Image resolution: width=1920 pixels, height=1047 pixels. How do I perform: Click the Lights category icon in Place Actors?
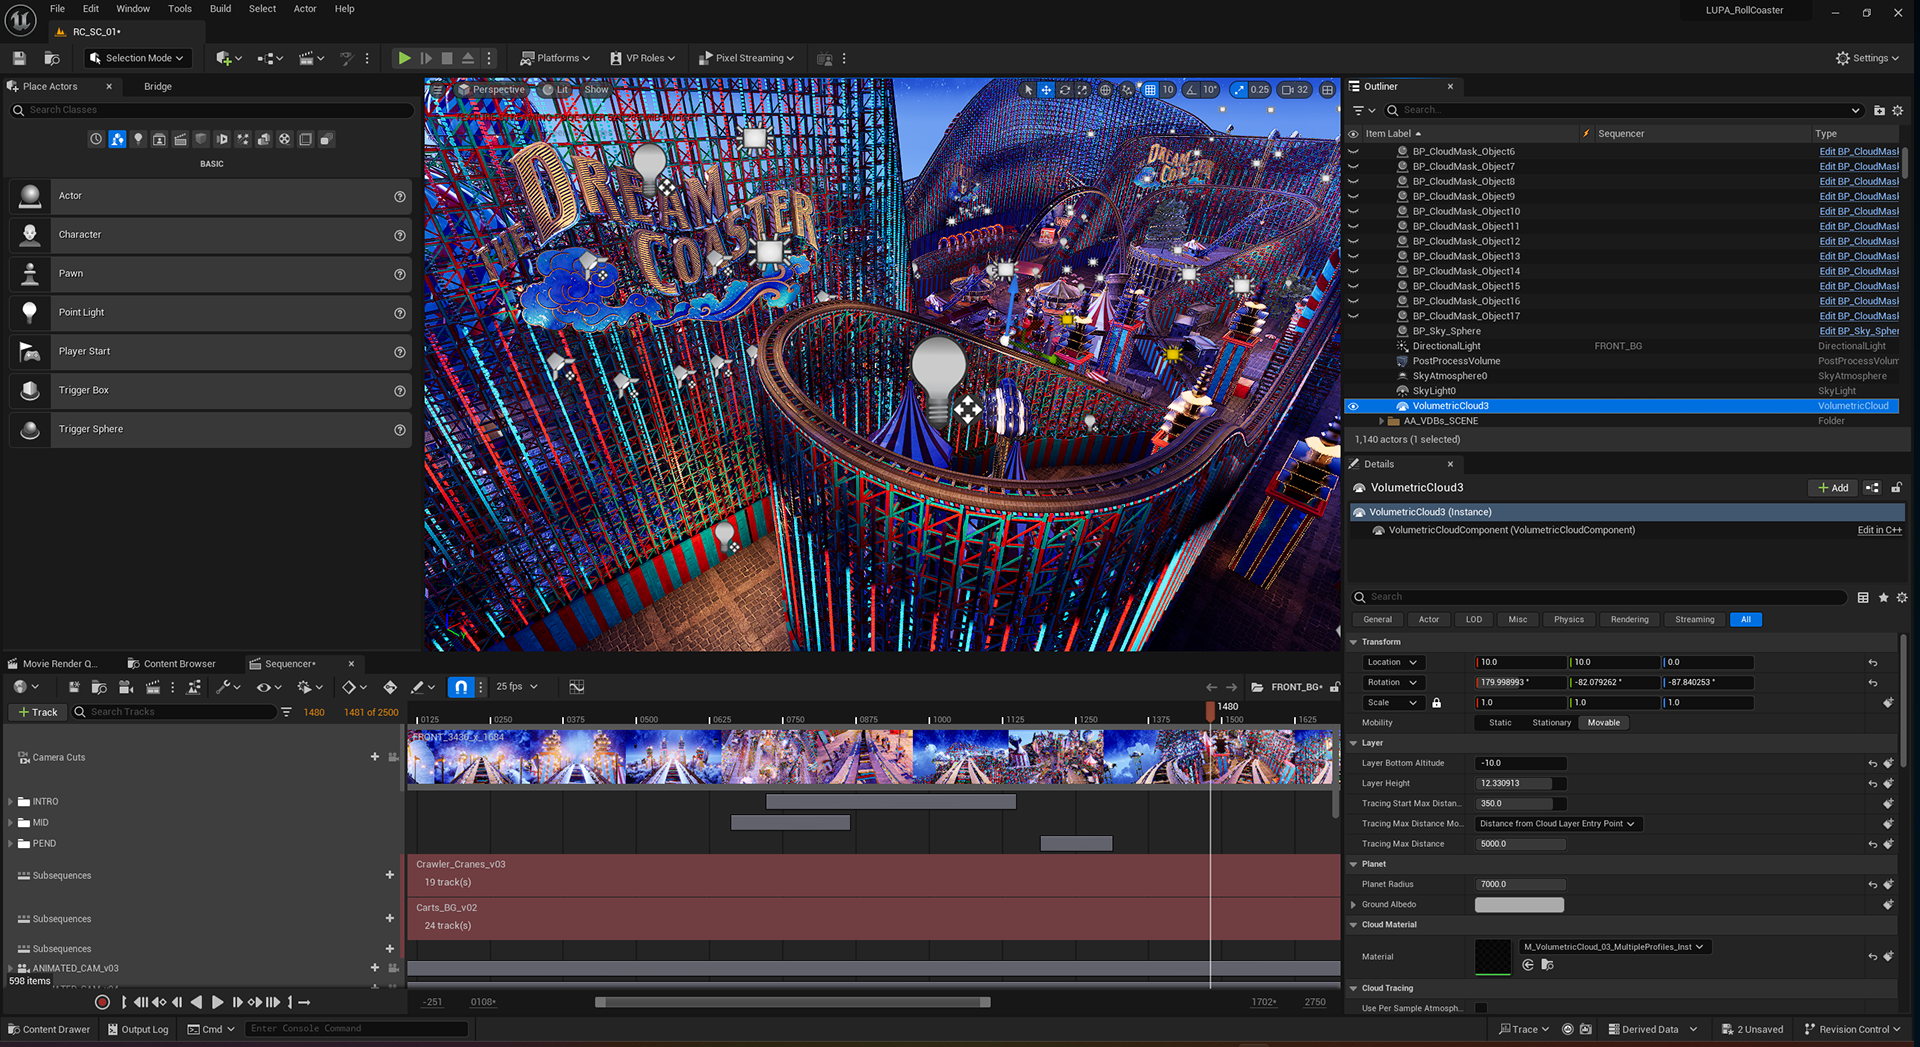click(138, 139)
